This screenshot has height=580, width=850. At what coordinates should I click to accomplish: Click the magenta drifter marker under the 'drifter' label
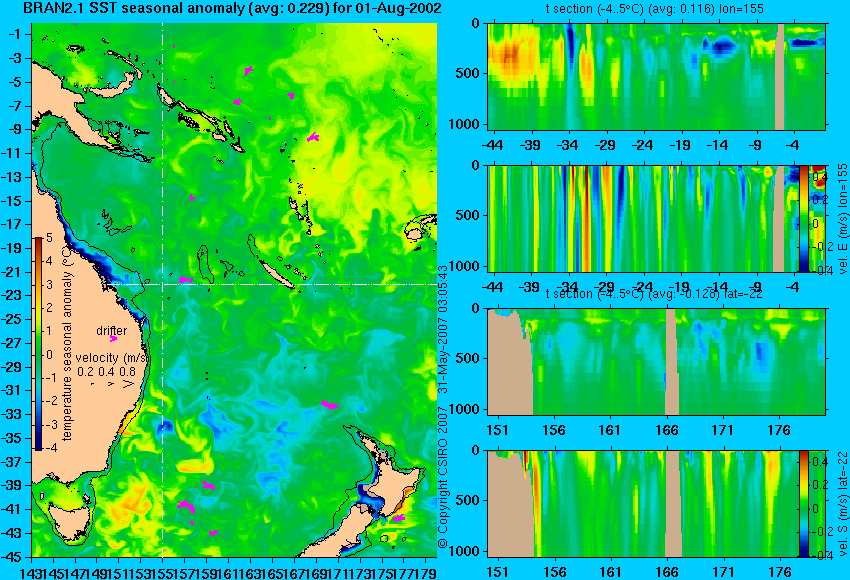(113, 339)
